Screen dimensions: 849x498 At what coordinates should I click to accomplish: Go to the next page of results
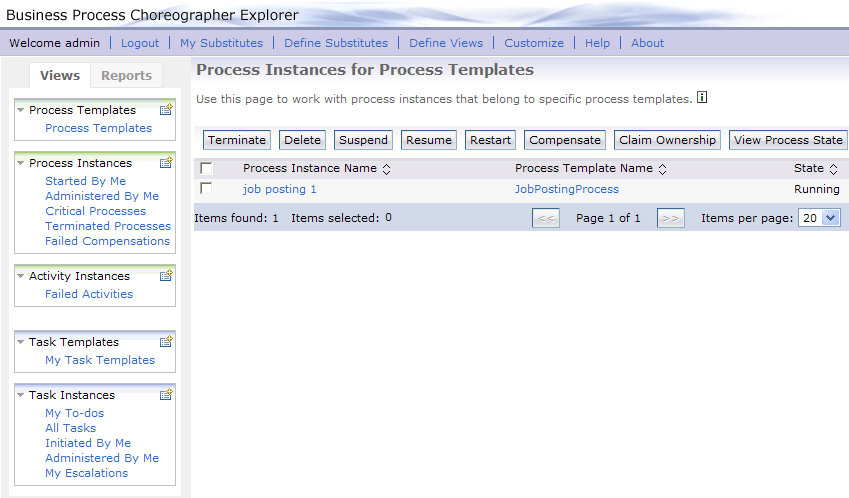tap(670, 218)
